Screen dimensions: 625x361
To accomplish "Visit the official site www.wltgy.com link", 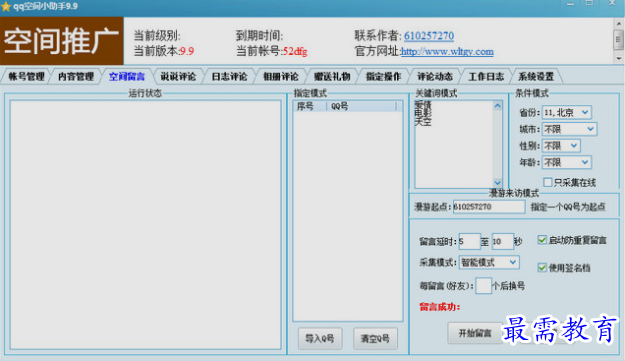I will (x=447, y=52).
